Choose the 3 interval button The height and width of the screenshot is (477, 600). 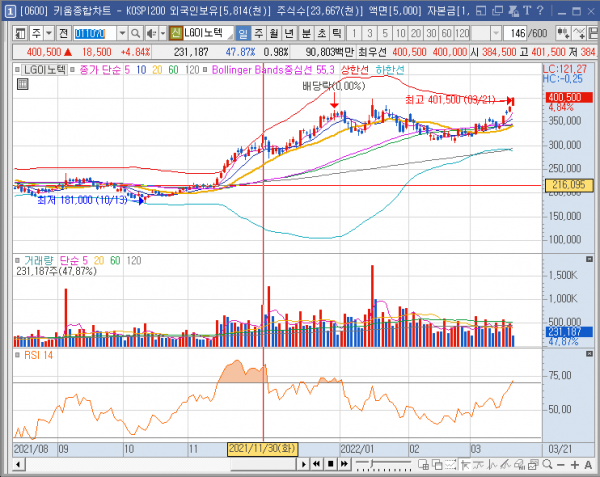[370, 34]
